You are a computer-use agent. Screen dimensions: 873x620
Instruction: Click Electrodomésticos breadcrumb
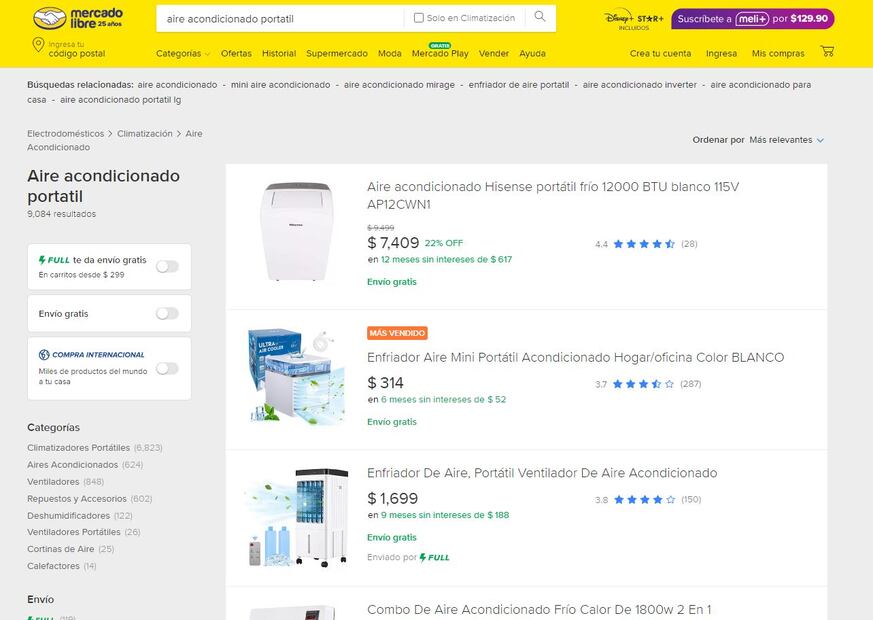coord(66,134)
